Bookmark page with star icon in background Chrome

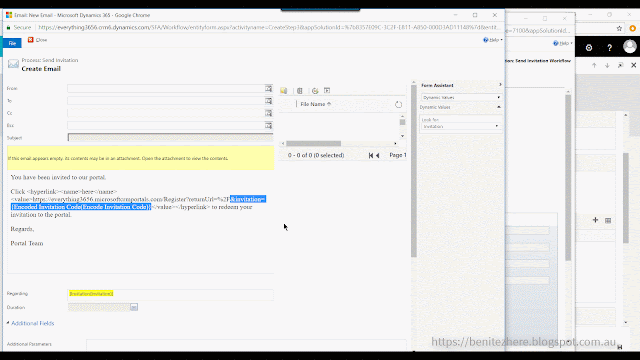click(x=619, y=29)
